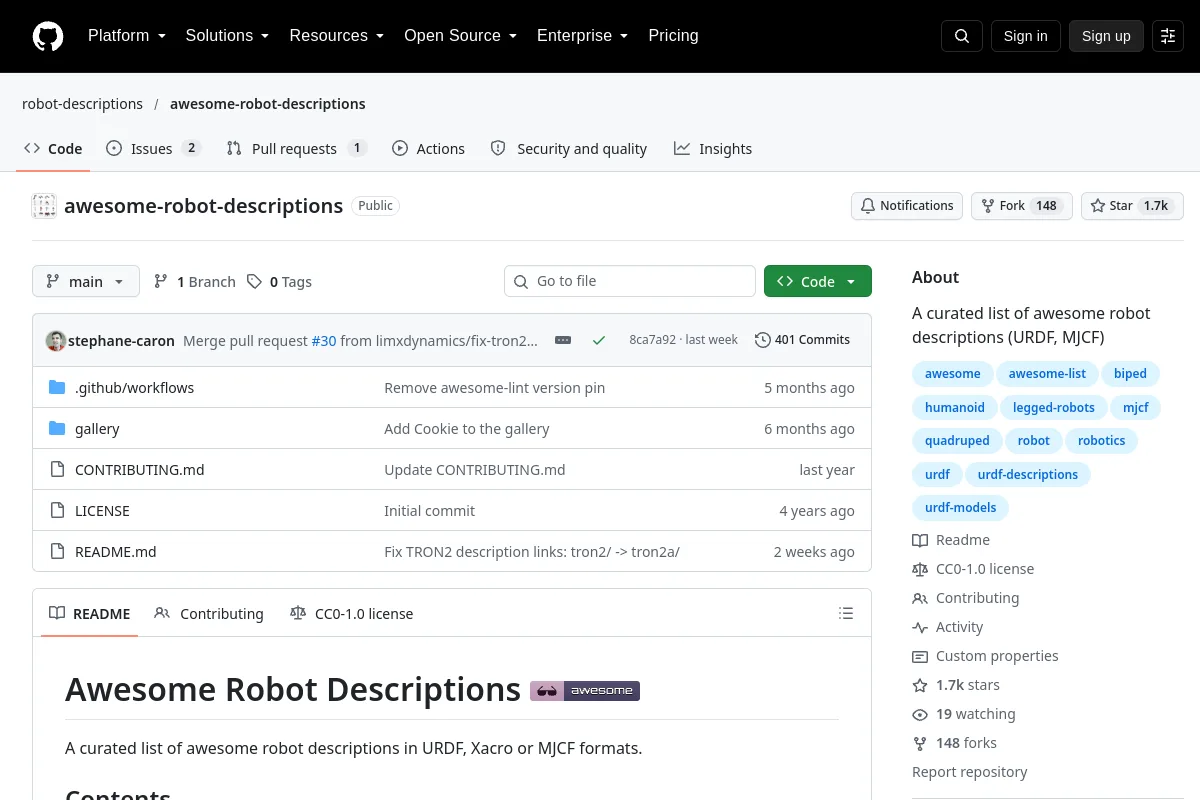Screen dimensions: 1200x800
Task: Switch to the Issues tab
Action: click(154, 148)
